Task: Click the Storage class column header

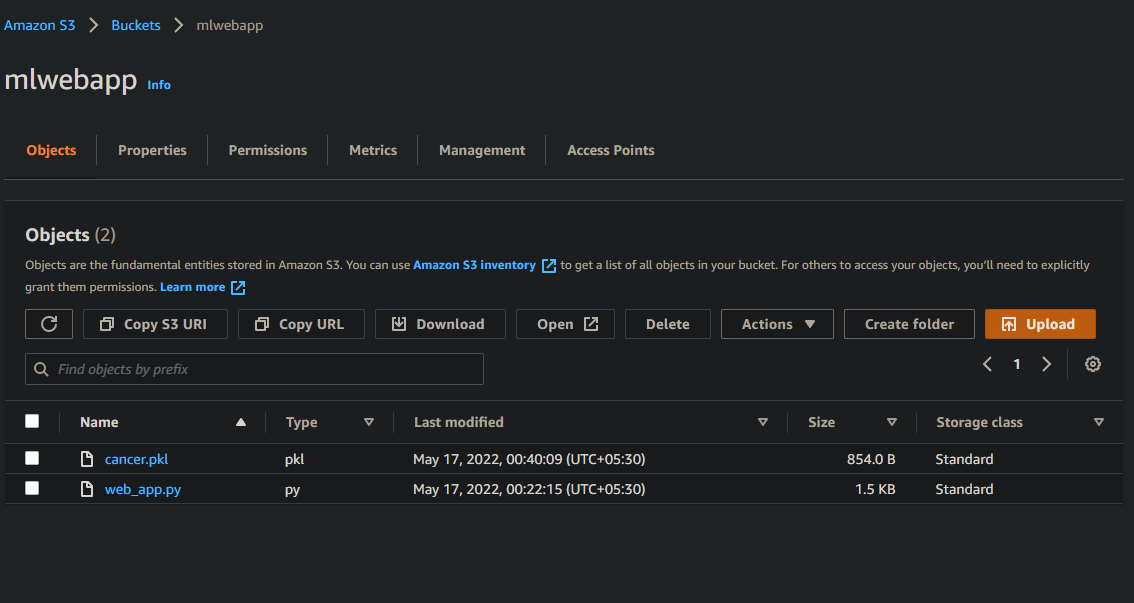Action: pos(979,422)
